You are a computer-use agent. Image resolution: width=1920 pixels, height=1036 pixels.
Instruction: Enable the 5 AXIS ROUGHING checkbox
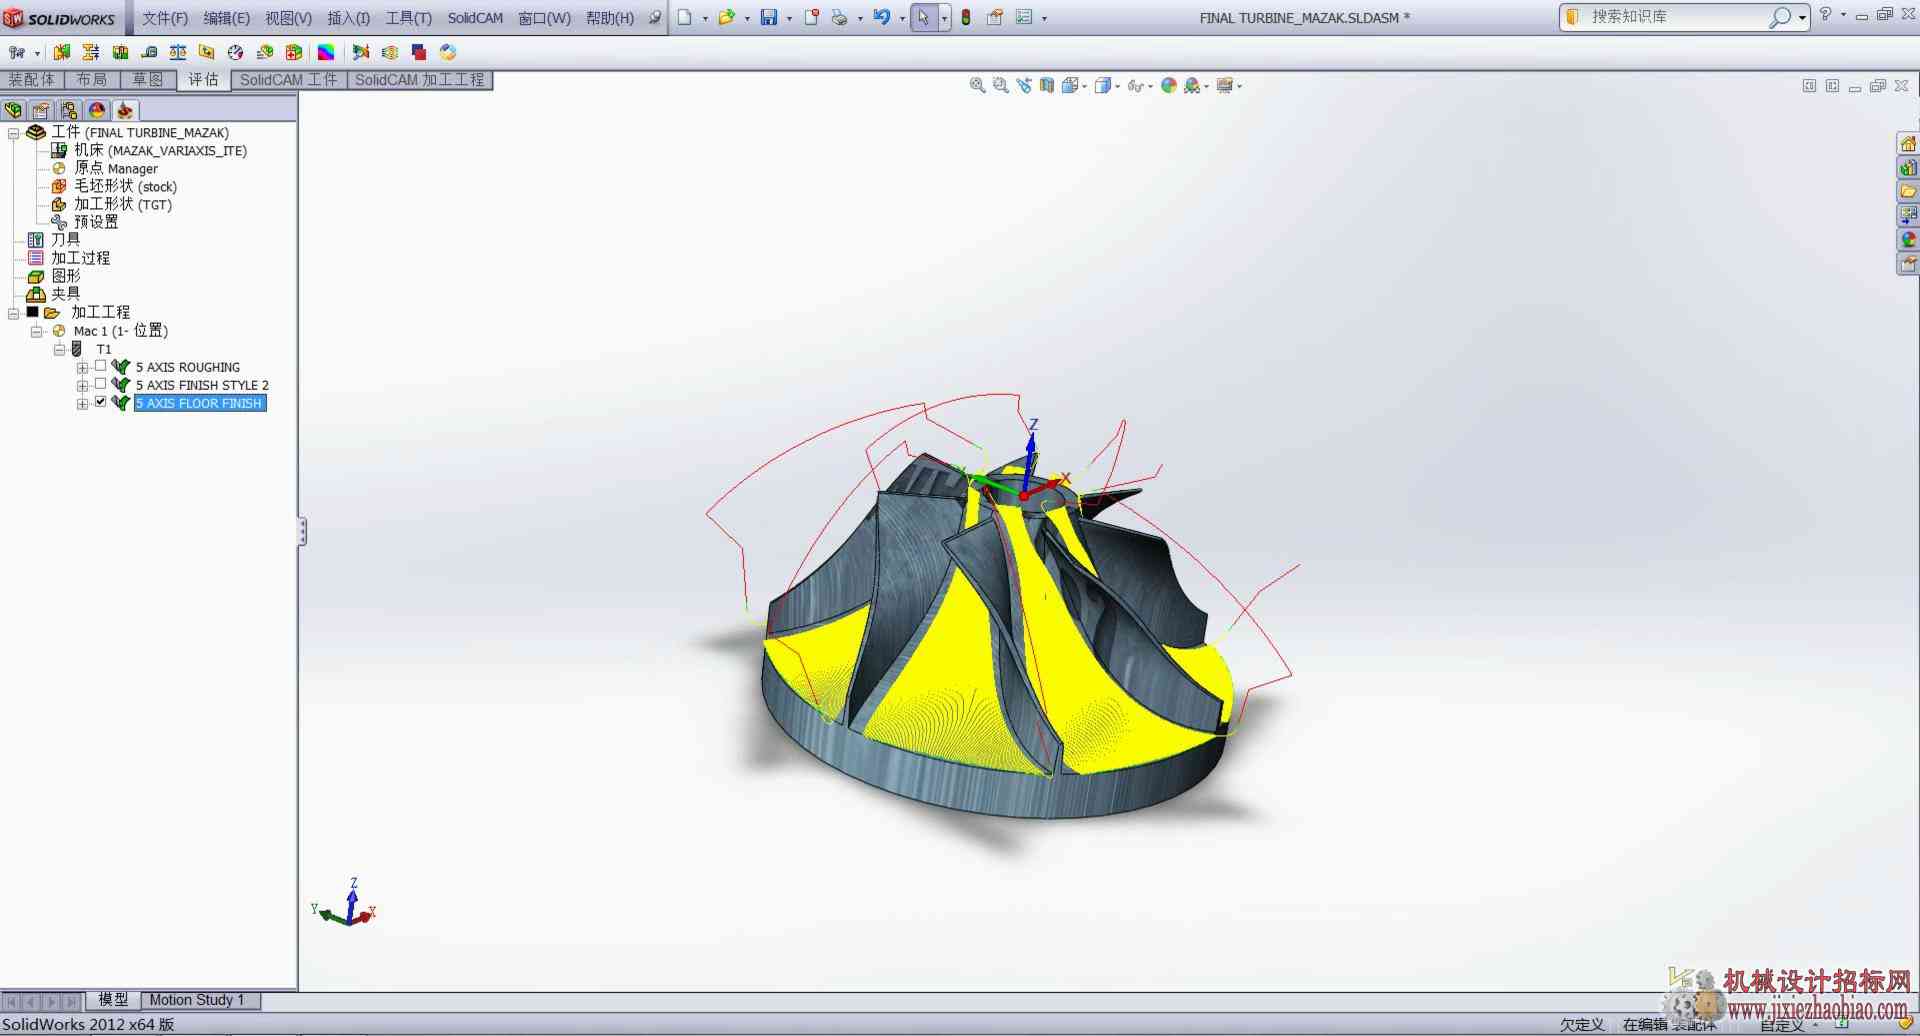[x=100, y=366]
